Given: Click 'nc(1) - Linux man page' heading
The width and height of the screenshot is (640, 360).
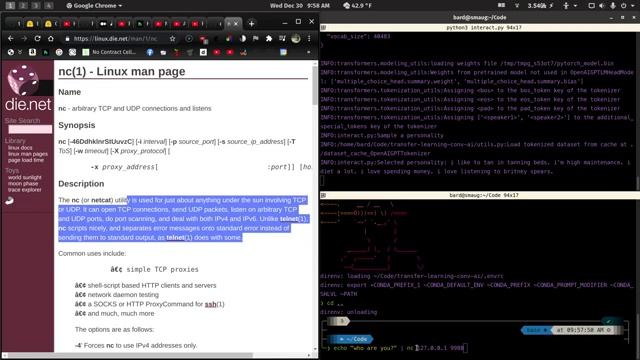Looking at the screenshot, I should 122,71.
